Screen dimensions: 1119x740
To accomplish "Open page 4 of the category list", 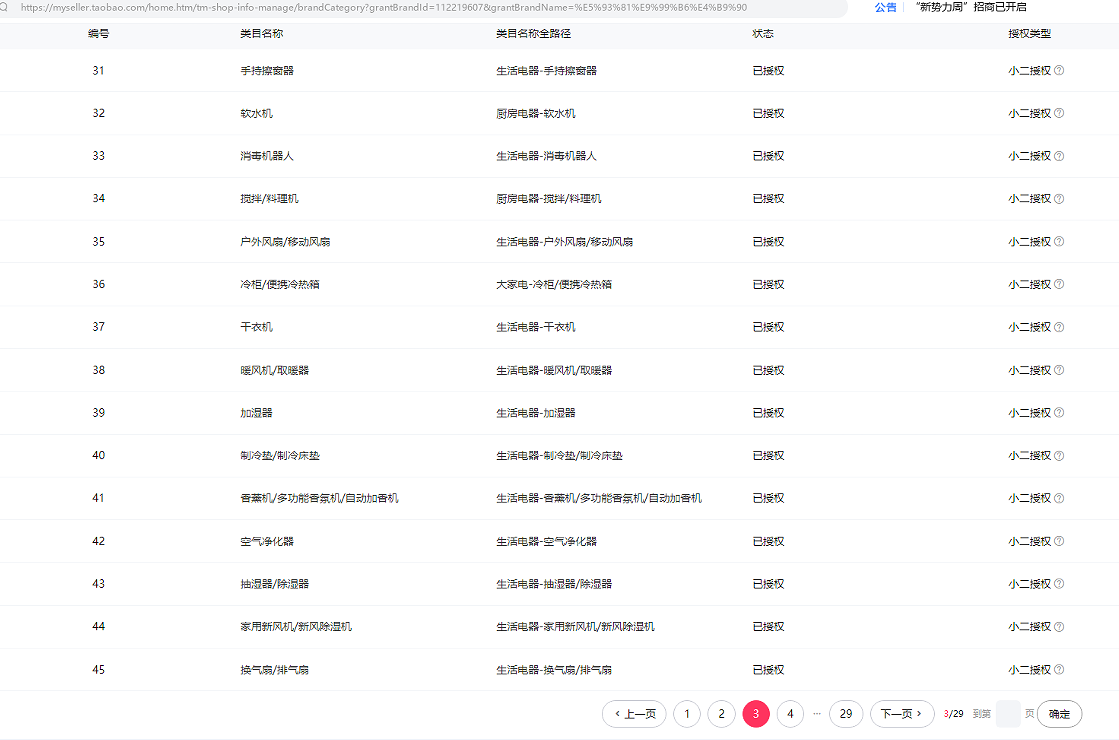I will (790, 714).
